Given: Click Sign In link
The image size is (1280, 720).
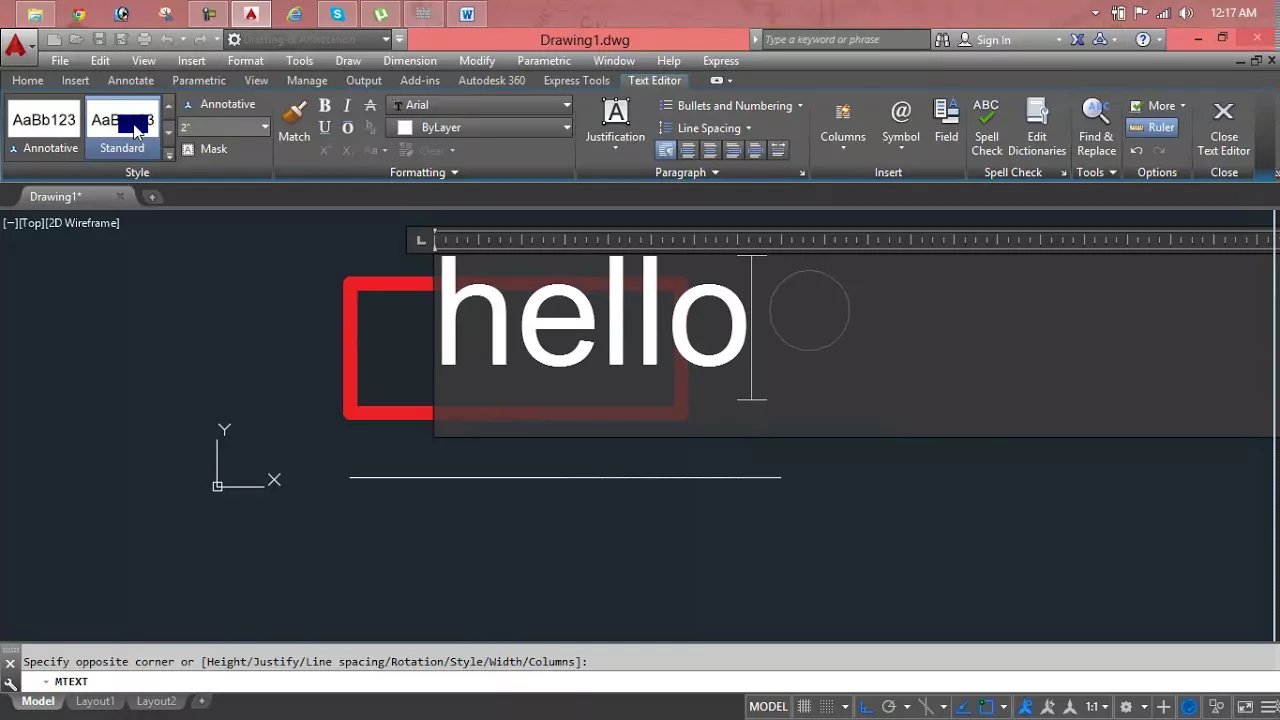Looking at the screenshot, I should point(993,39).
